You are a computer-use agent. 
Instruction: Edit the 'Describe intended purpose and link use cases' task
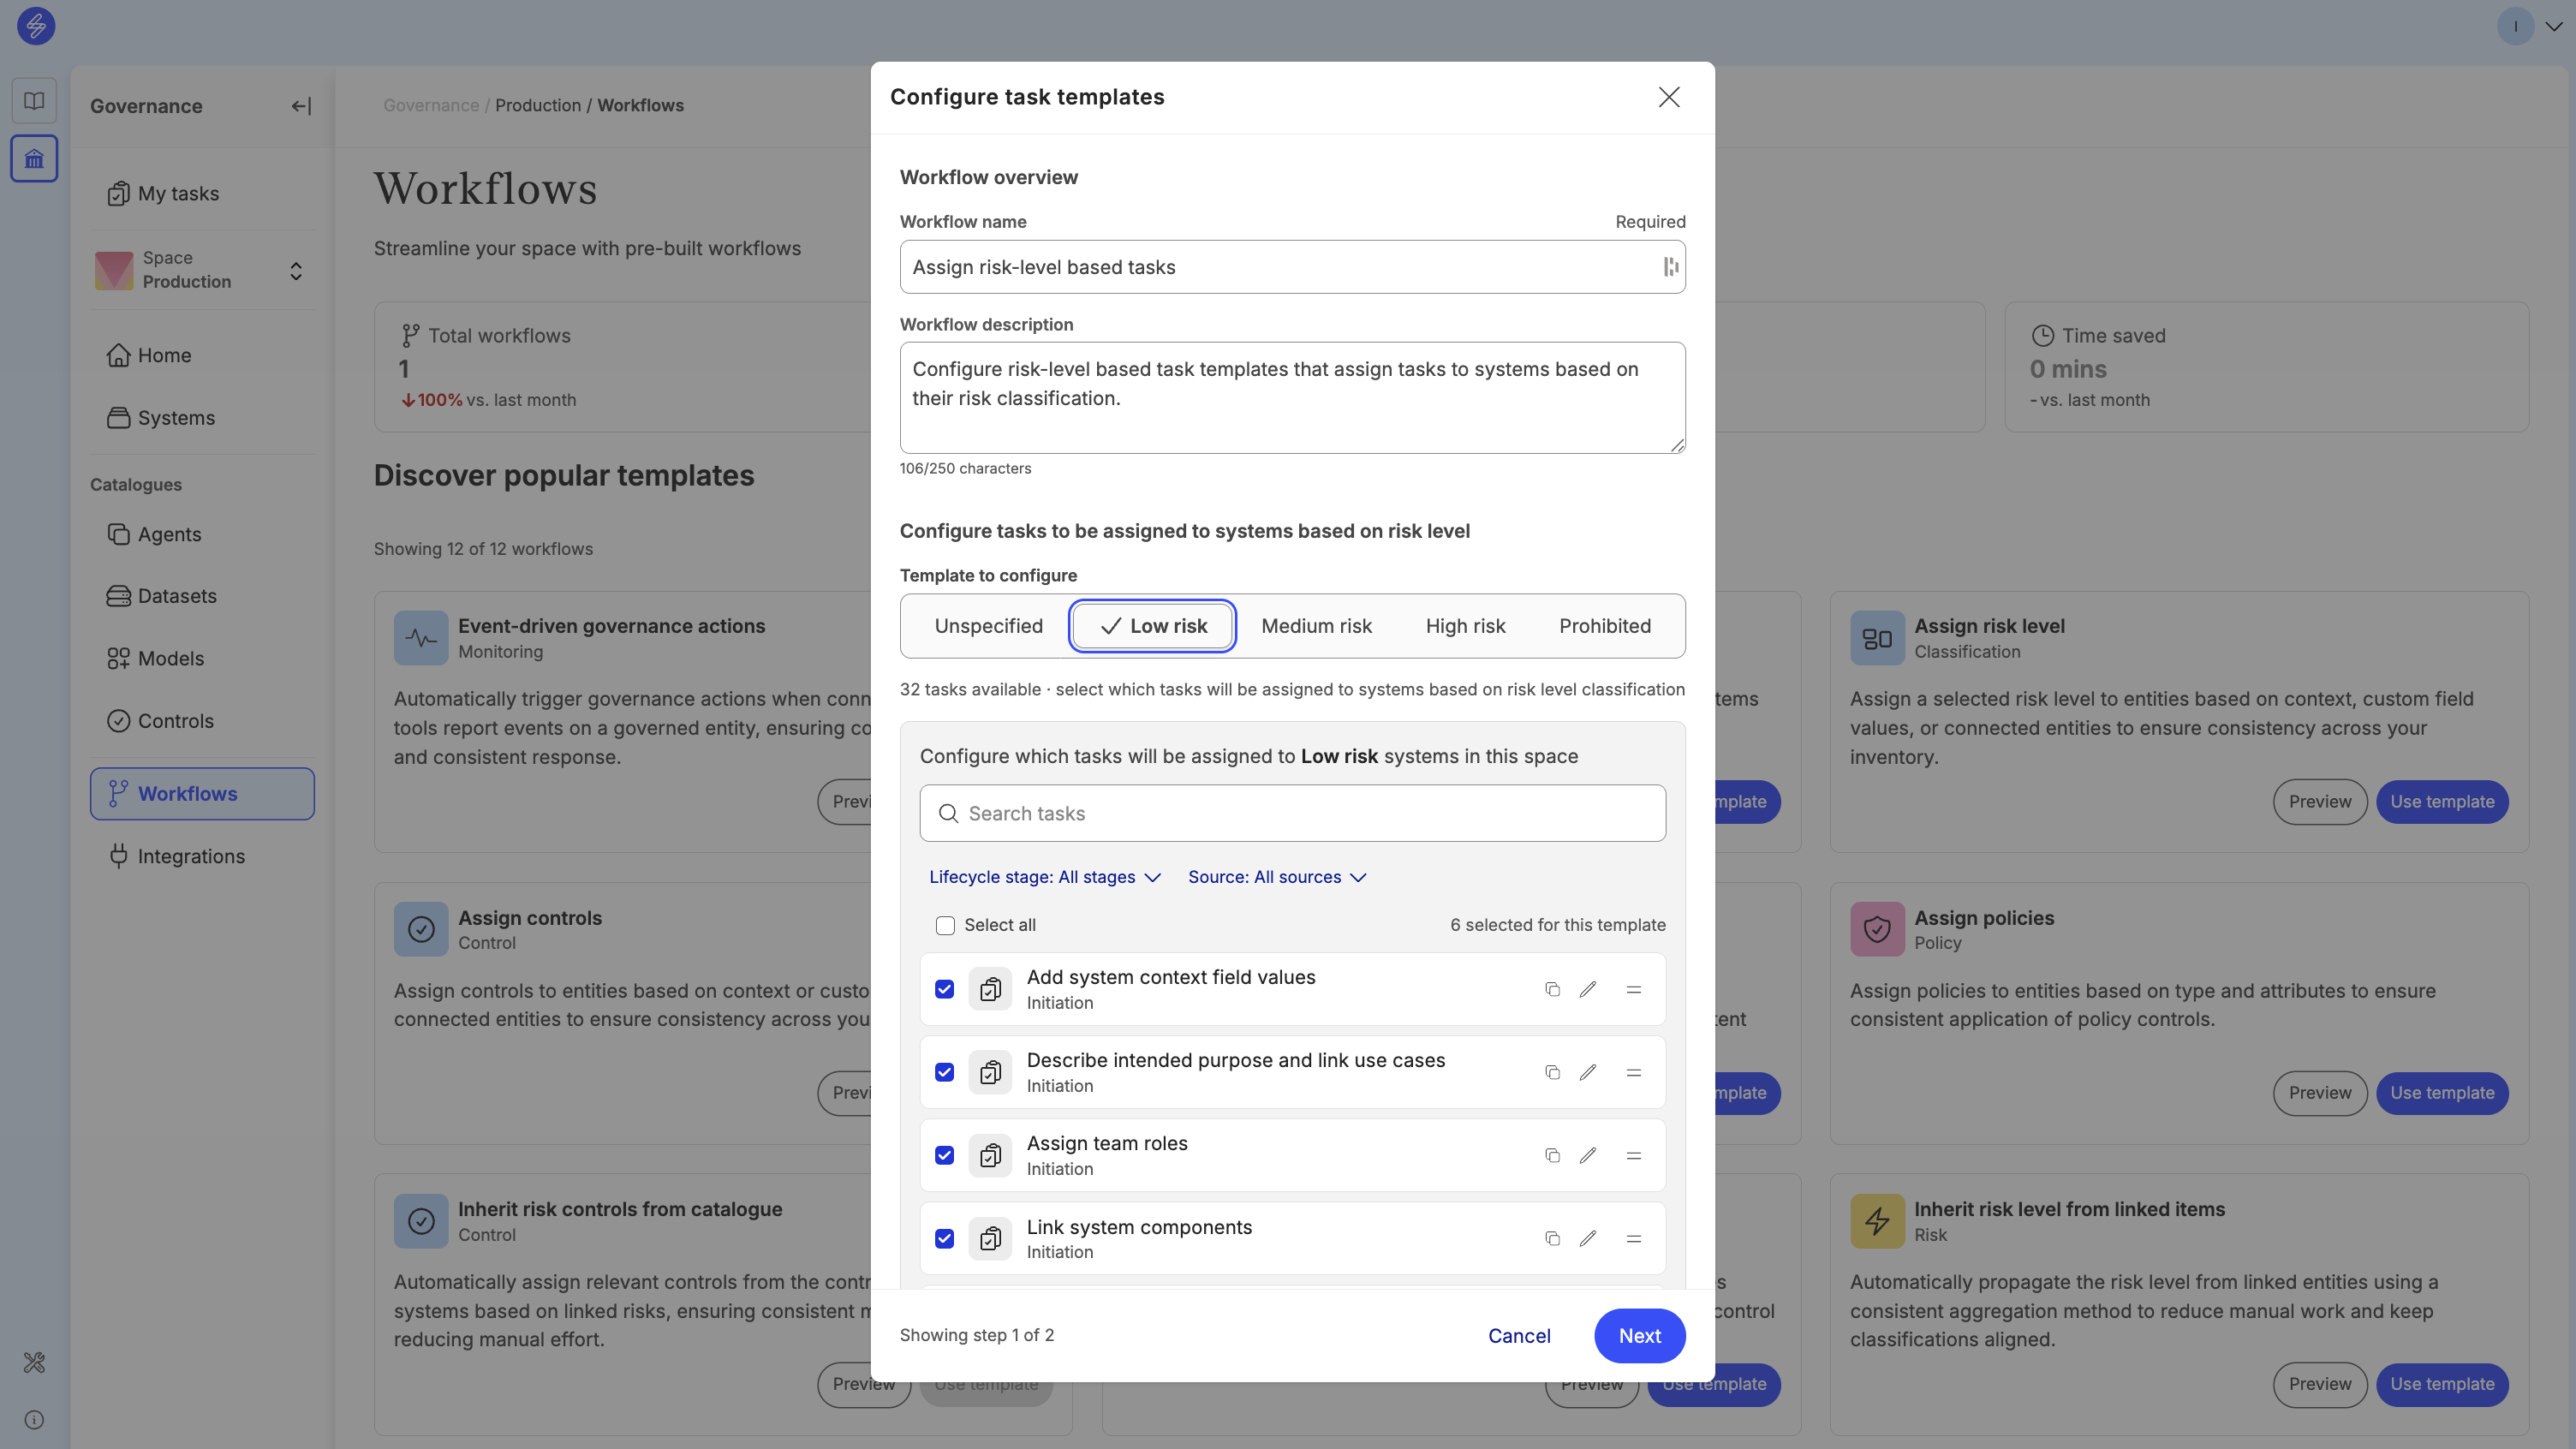1588,1072
